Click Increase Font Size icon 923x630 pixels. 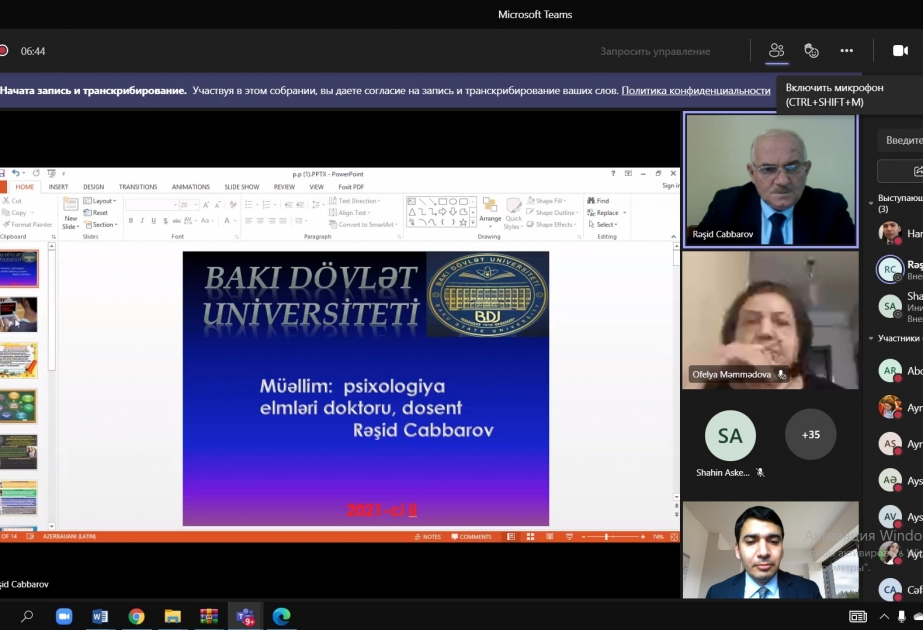pos(205,204)
